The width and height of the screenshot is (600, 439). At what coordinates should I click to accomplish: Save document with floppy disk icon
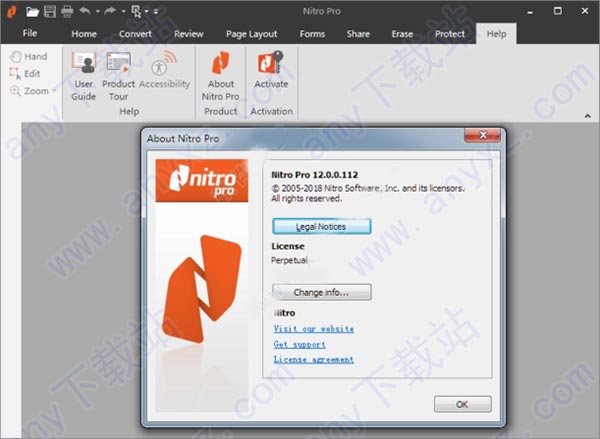(x=50, y=11)
